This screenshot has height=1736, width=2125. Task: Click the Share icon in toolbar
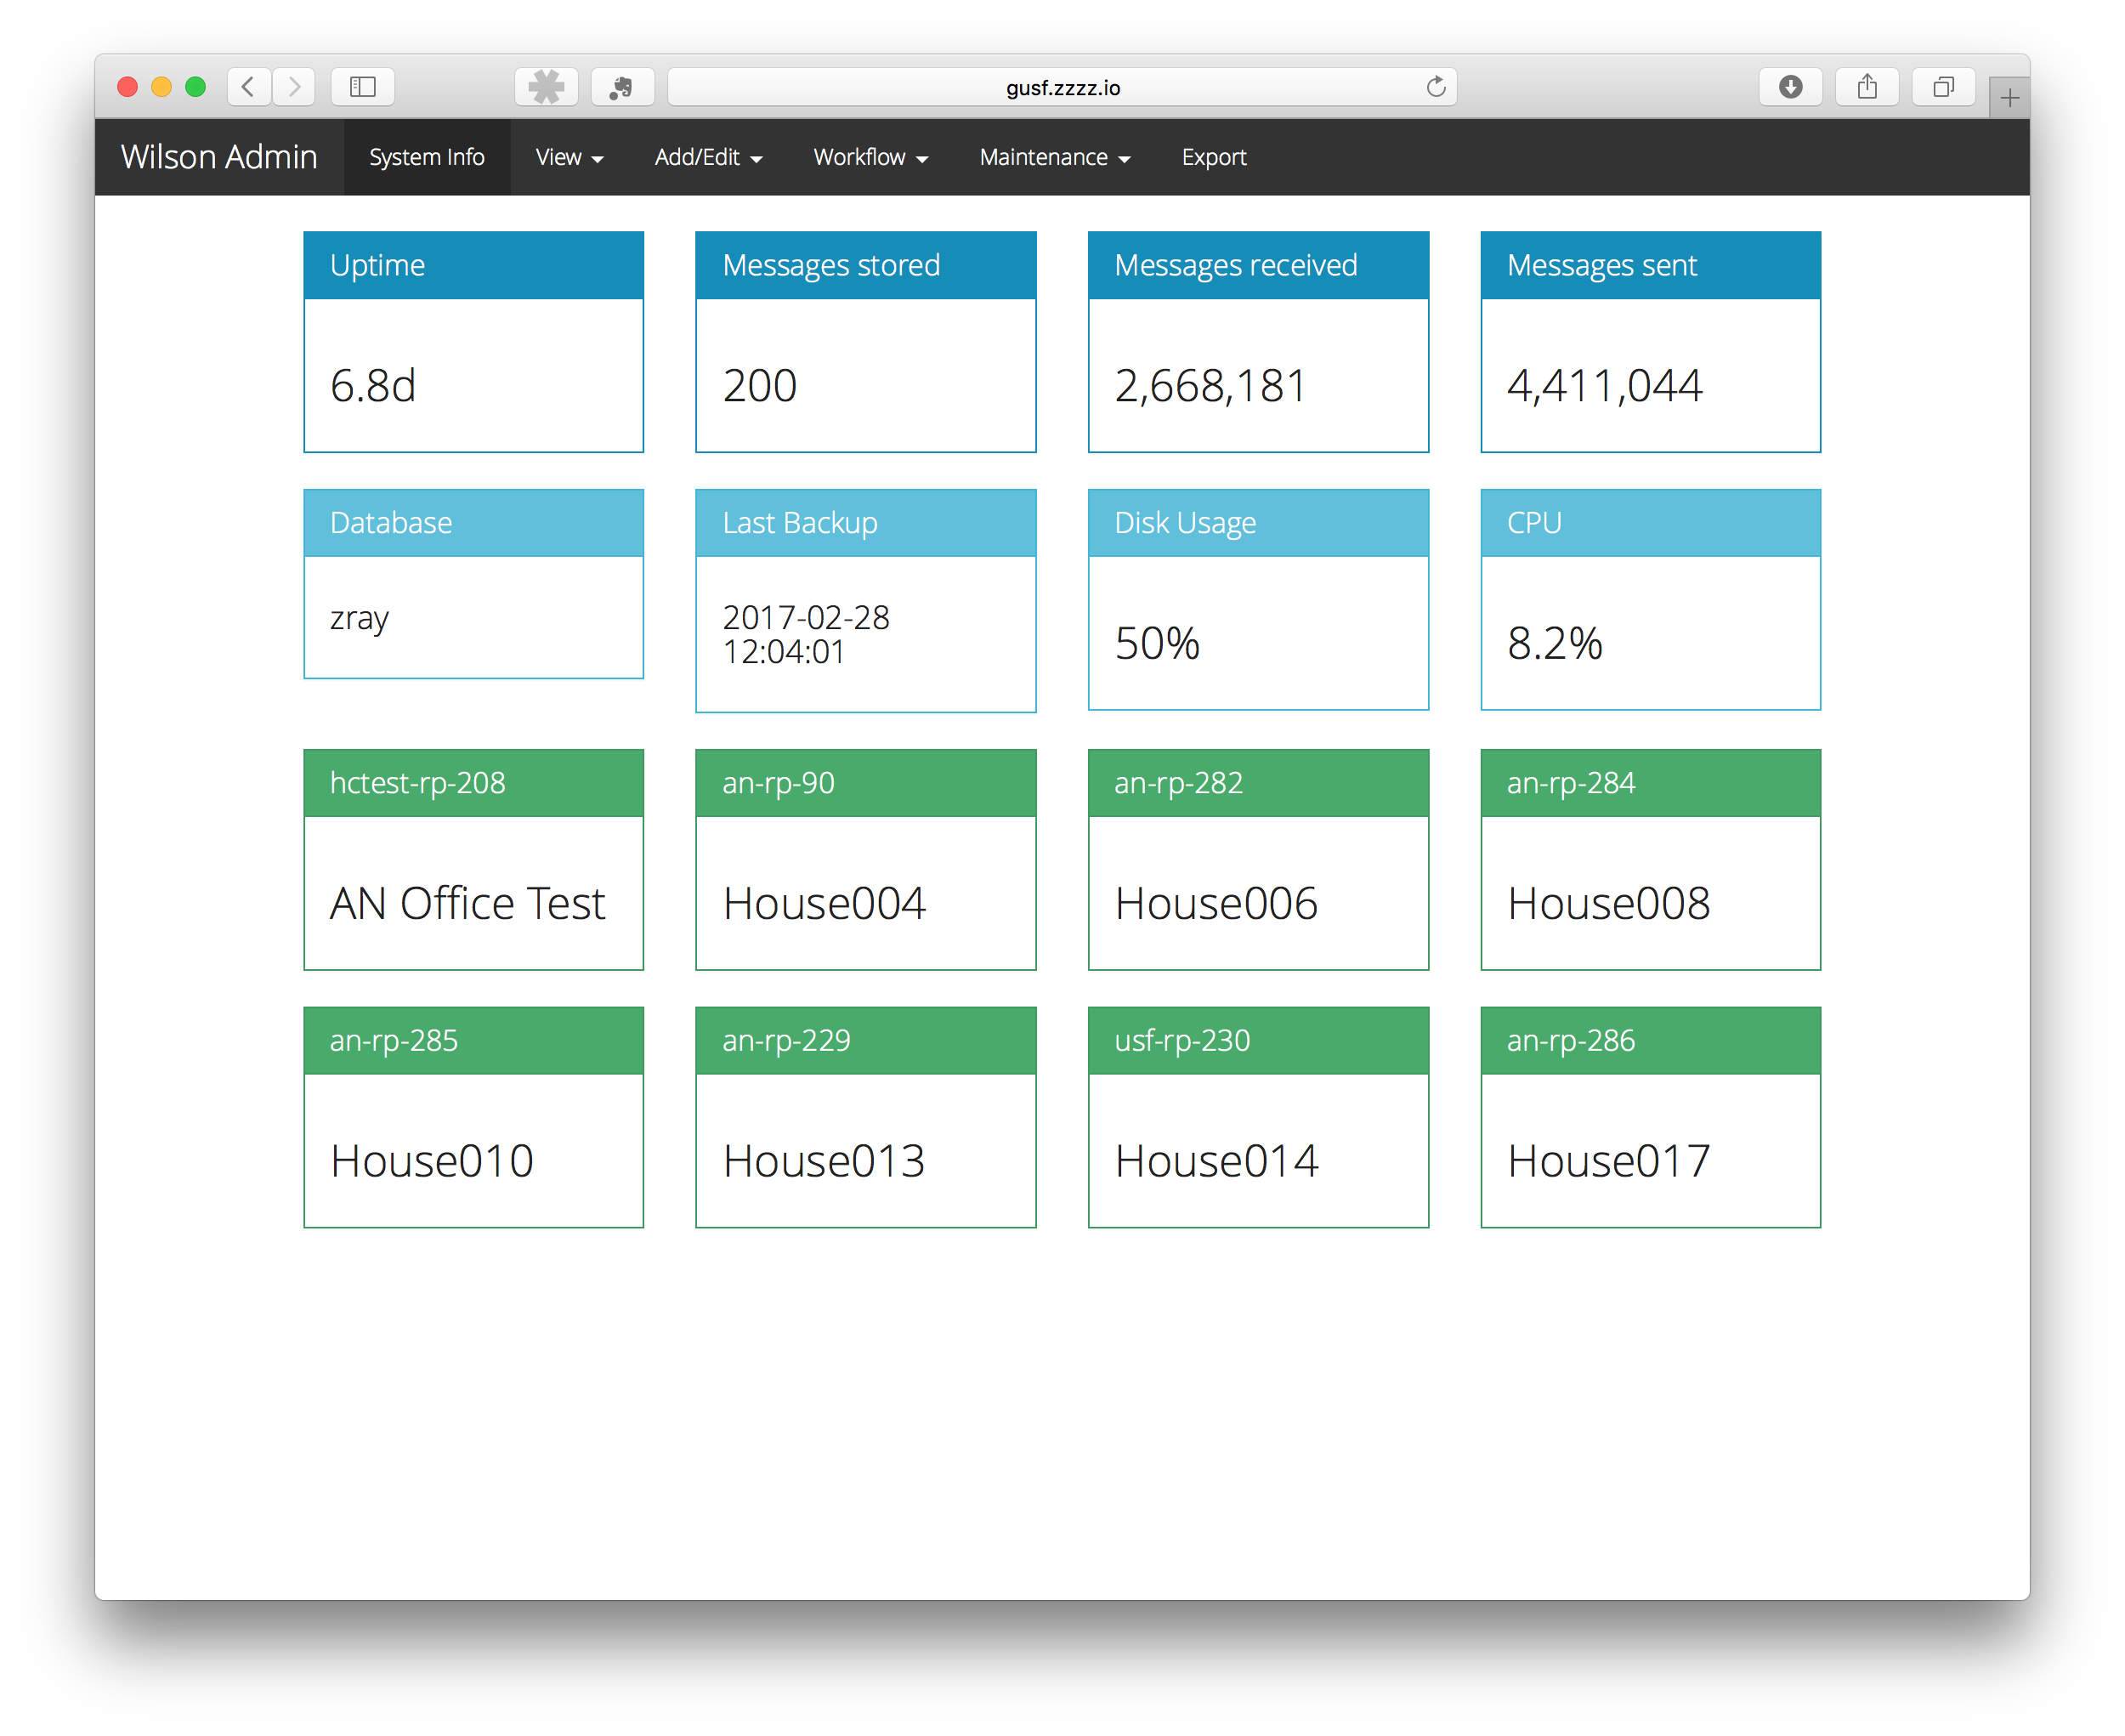tap(1867, 87)
